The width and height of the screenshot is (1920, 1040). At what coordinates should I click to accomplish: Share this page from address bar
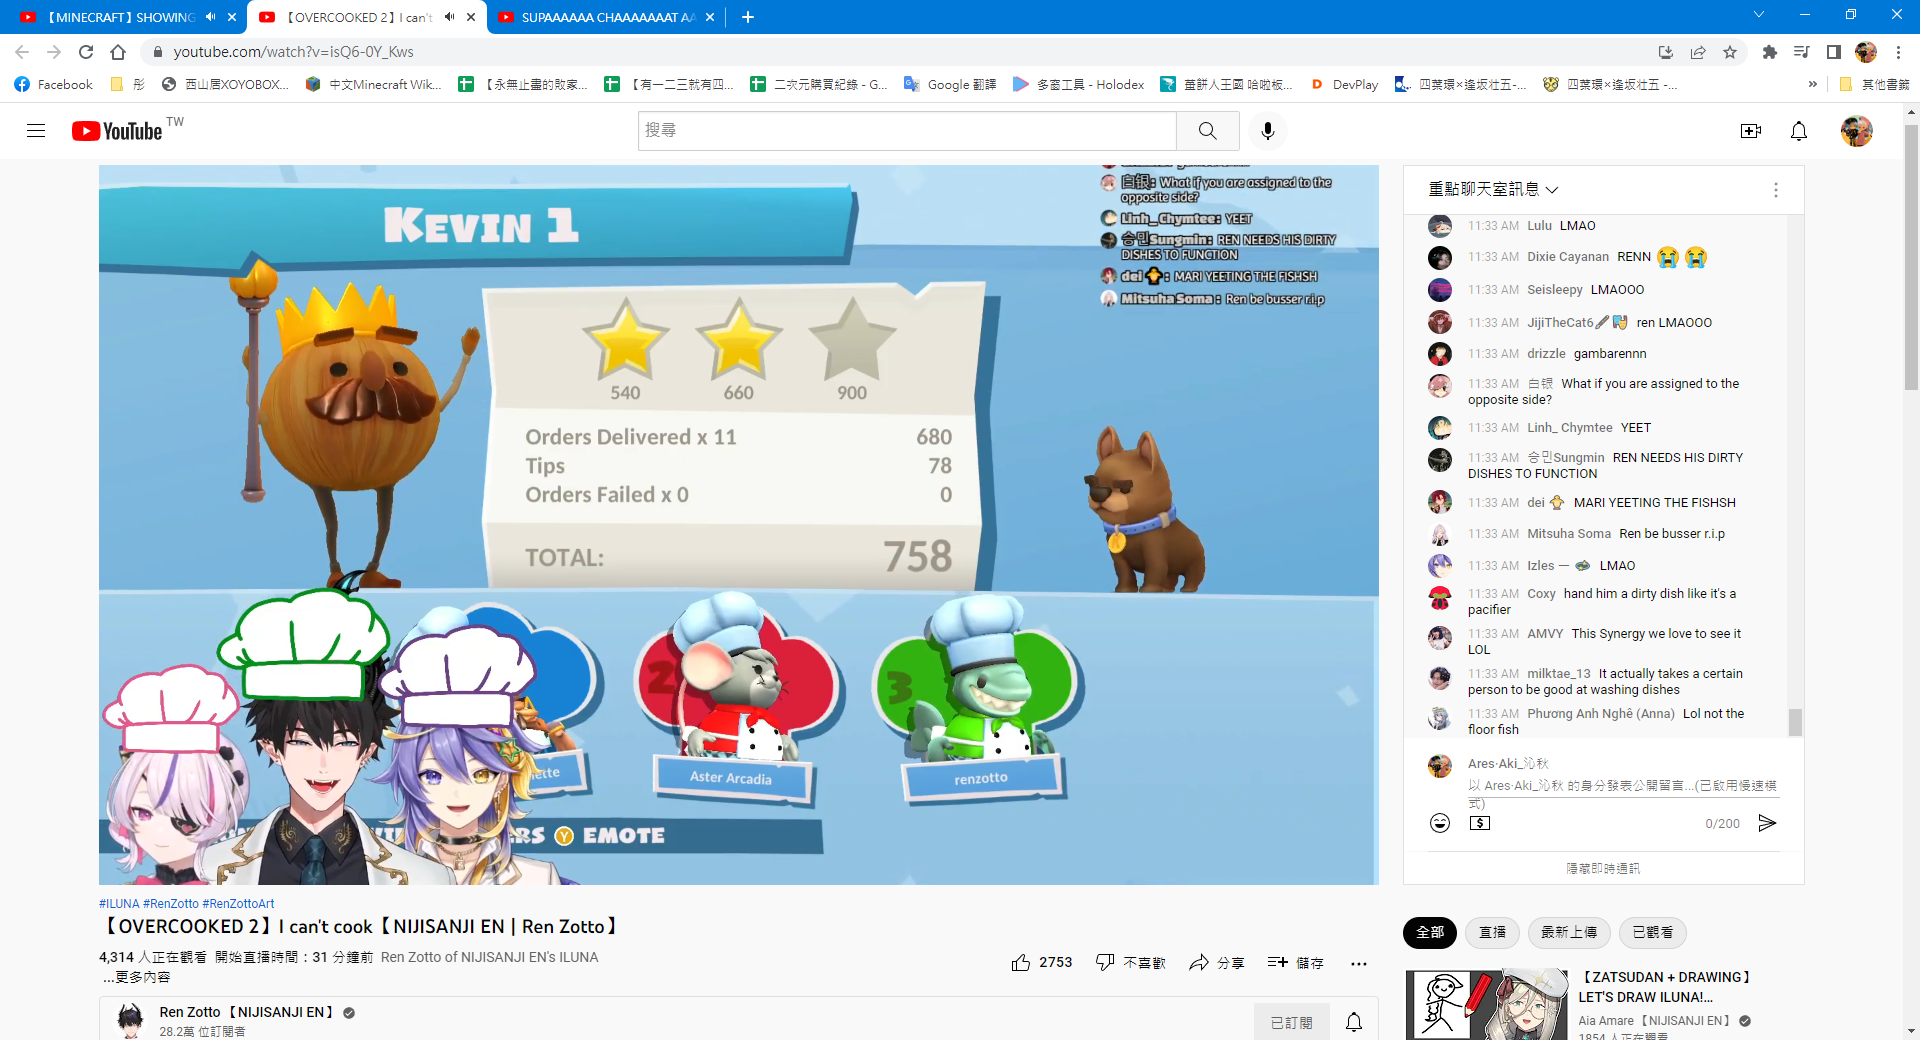pyautogui.click(x=1698, y=52)
